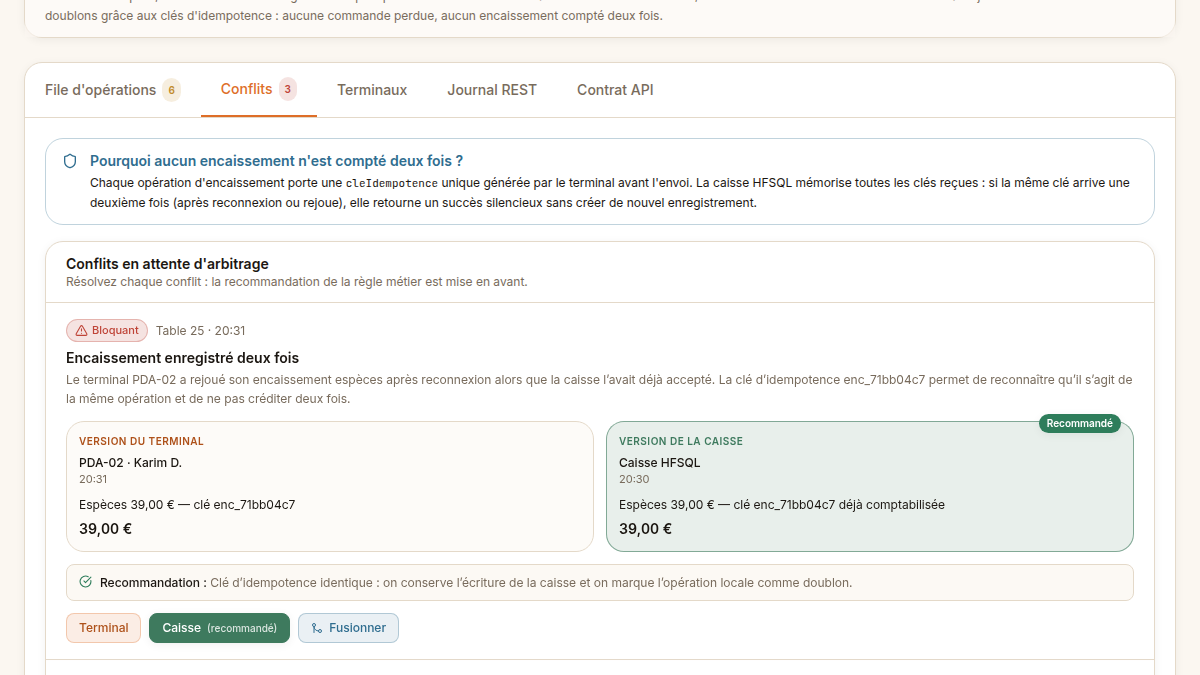The width and height of the screenshot is (1200, 675).
Task: Click the 'Caisse HFSQL' text in the caisse card
Action: click(x=660, y=463)
